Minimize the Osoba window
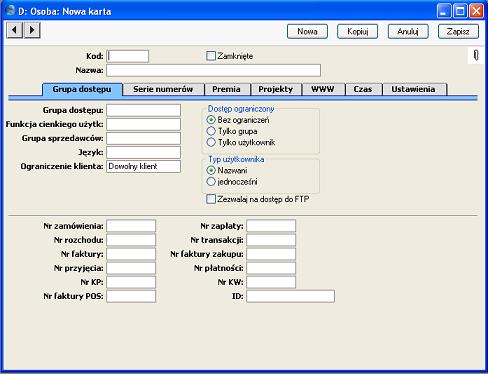 444,11
